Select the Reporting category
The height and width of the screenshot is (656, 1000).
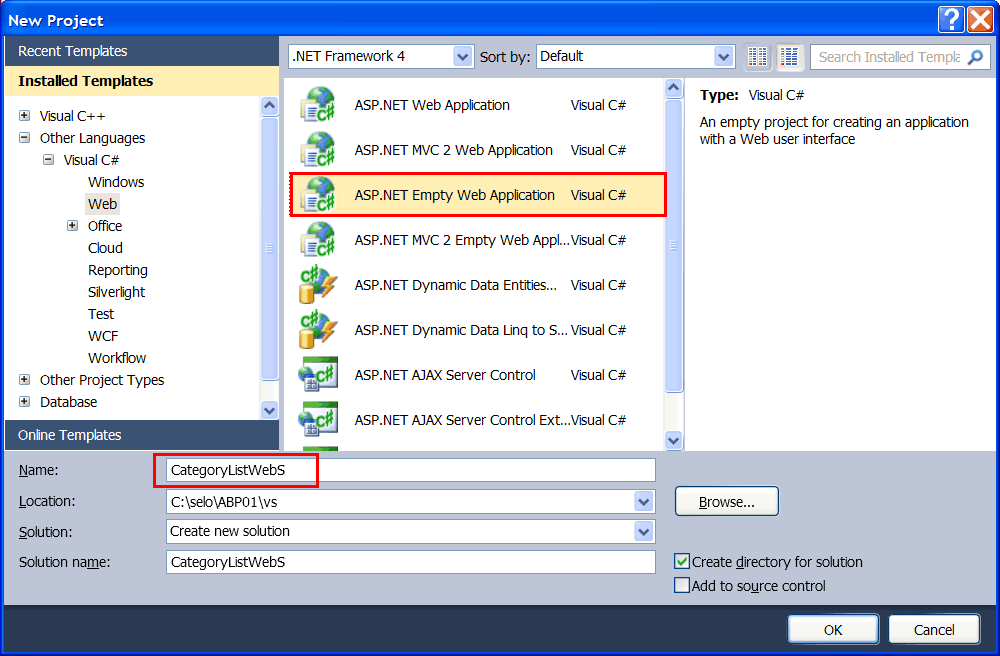coord(117,270)
